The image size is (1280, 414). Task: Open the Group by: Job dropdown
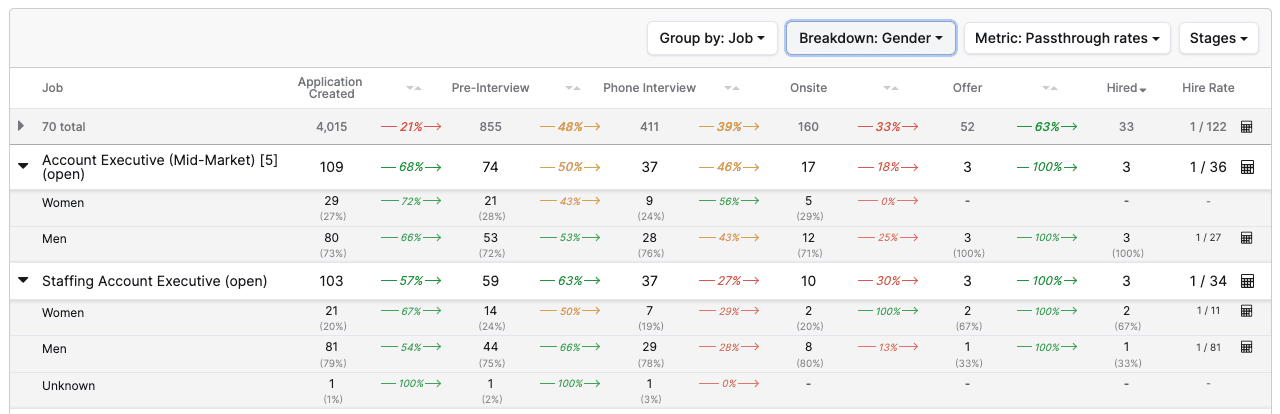(712, 38)
